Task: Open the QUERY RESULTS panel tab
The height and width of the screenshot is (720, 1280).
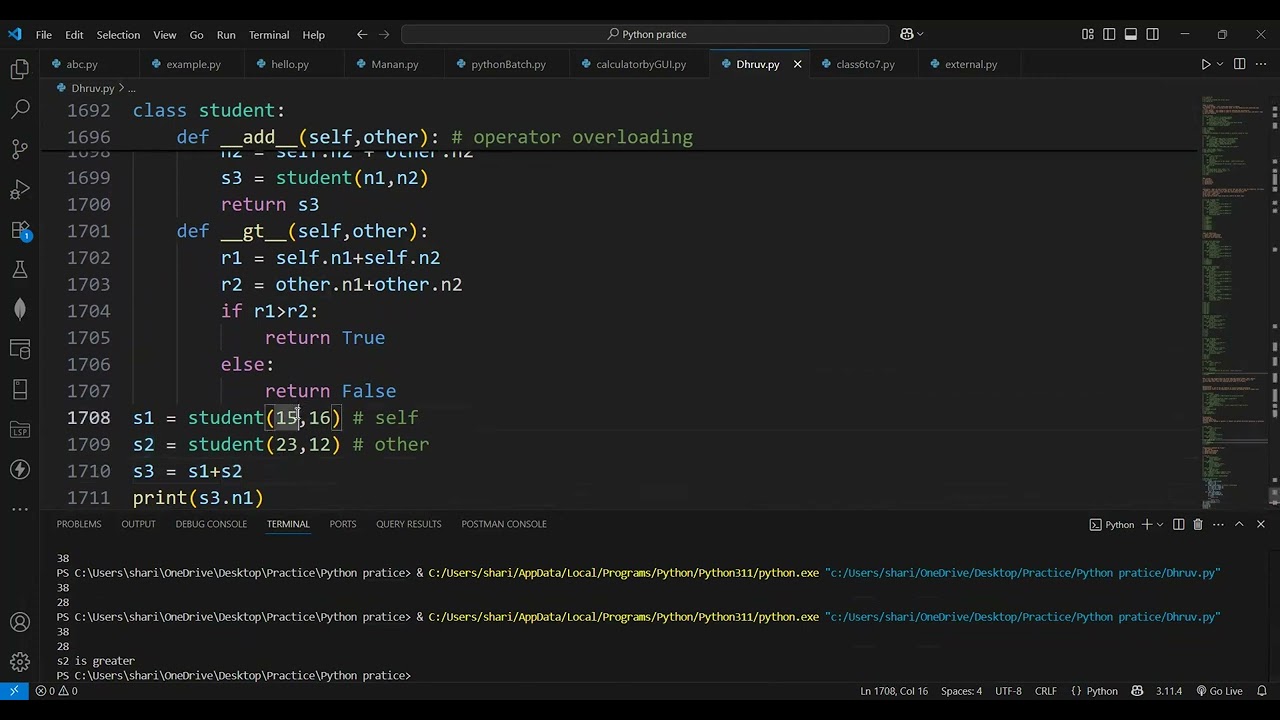Action: click(x=408, y=524)
